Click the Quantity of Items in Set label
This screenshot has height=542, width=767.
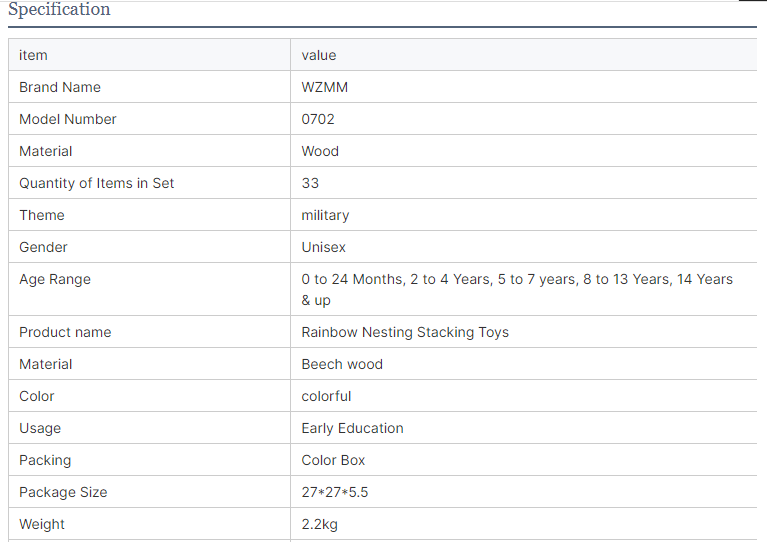point(96,183)
